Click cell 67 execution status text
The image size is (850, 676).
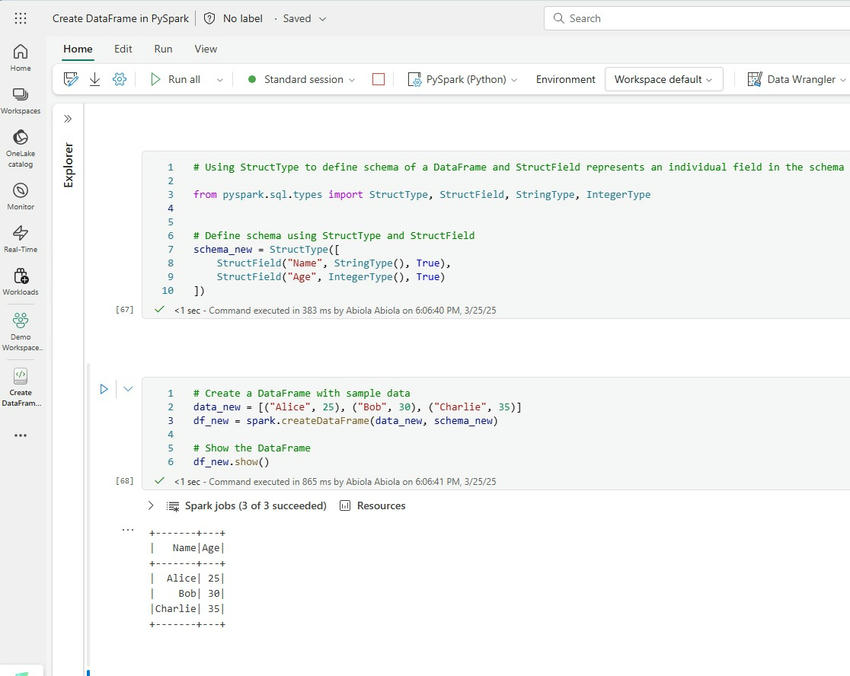pos(334,311)
